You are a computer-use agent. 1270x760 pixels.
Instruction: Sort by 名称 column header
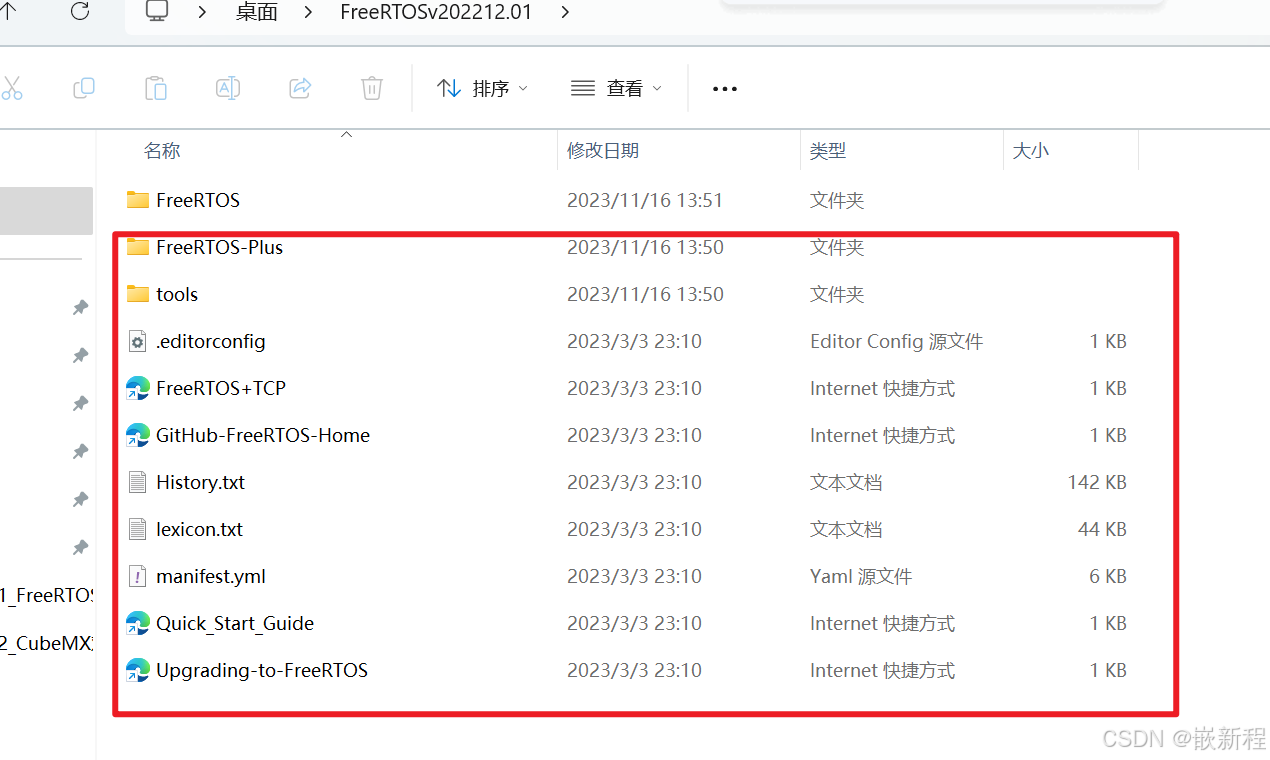162,151
